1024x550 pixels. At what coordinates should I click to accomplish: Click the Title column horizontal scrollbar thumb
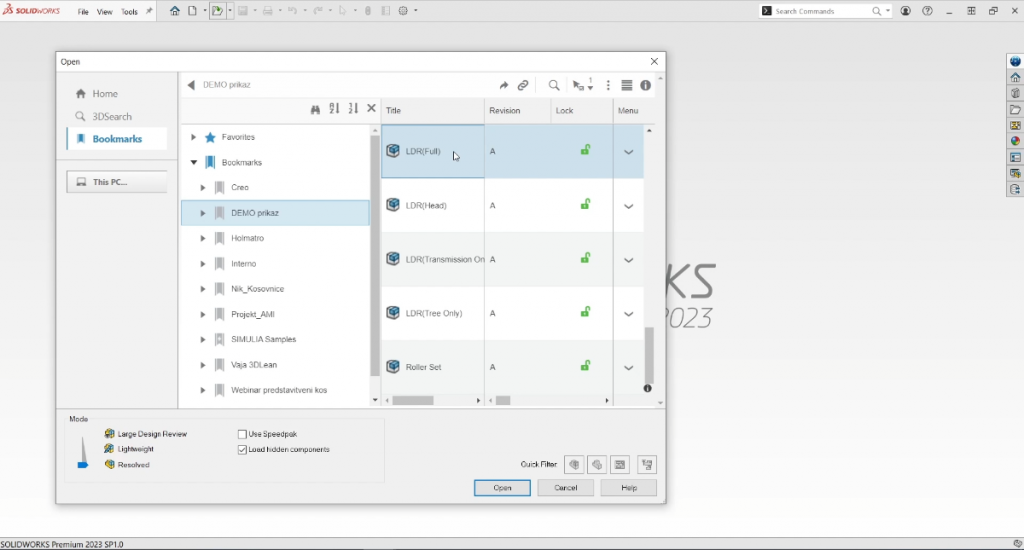[x=413, y=400]
